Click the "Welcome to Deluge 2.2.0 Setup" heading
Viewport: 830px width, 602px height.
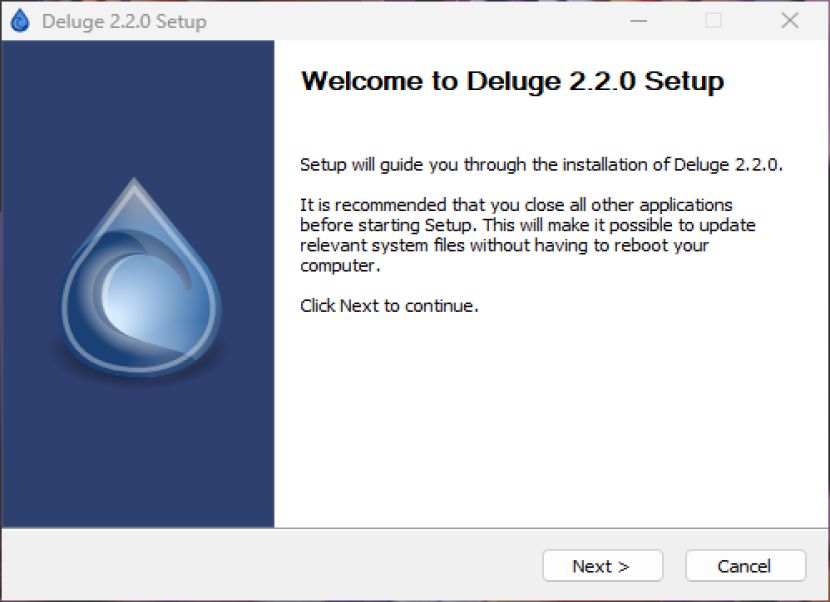[x=512, y=82]
